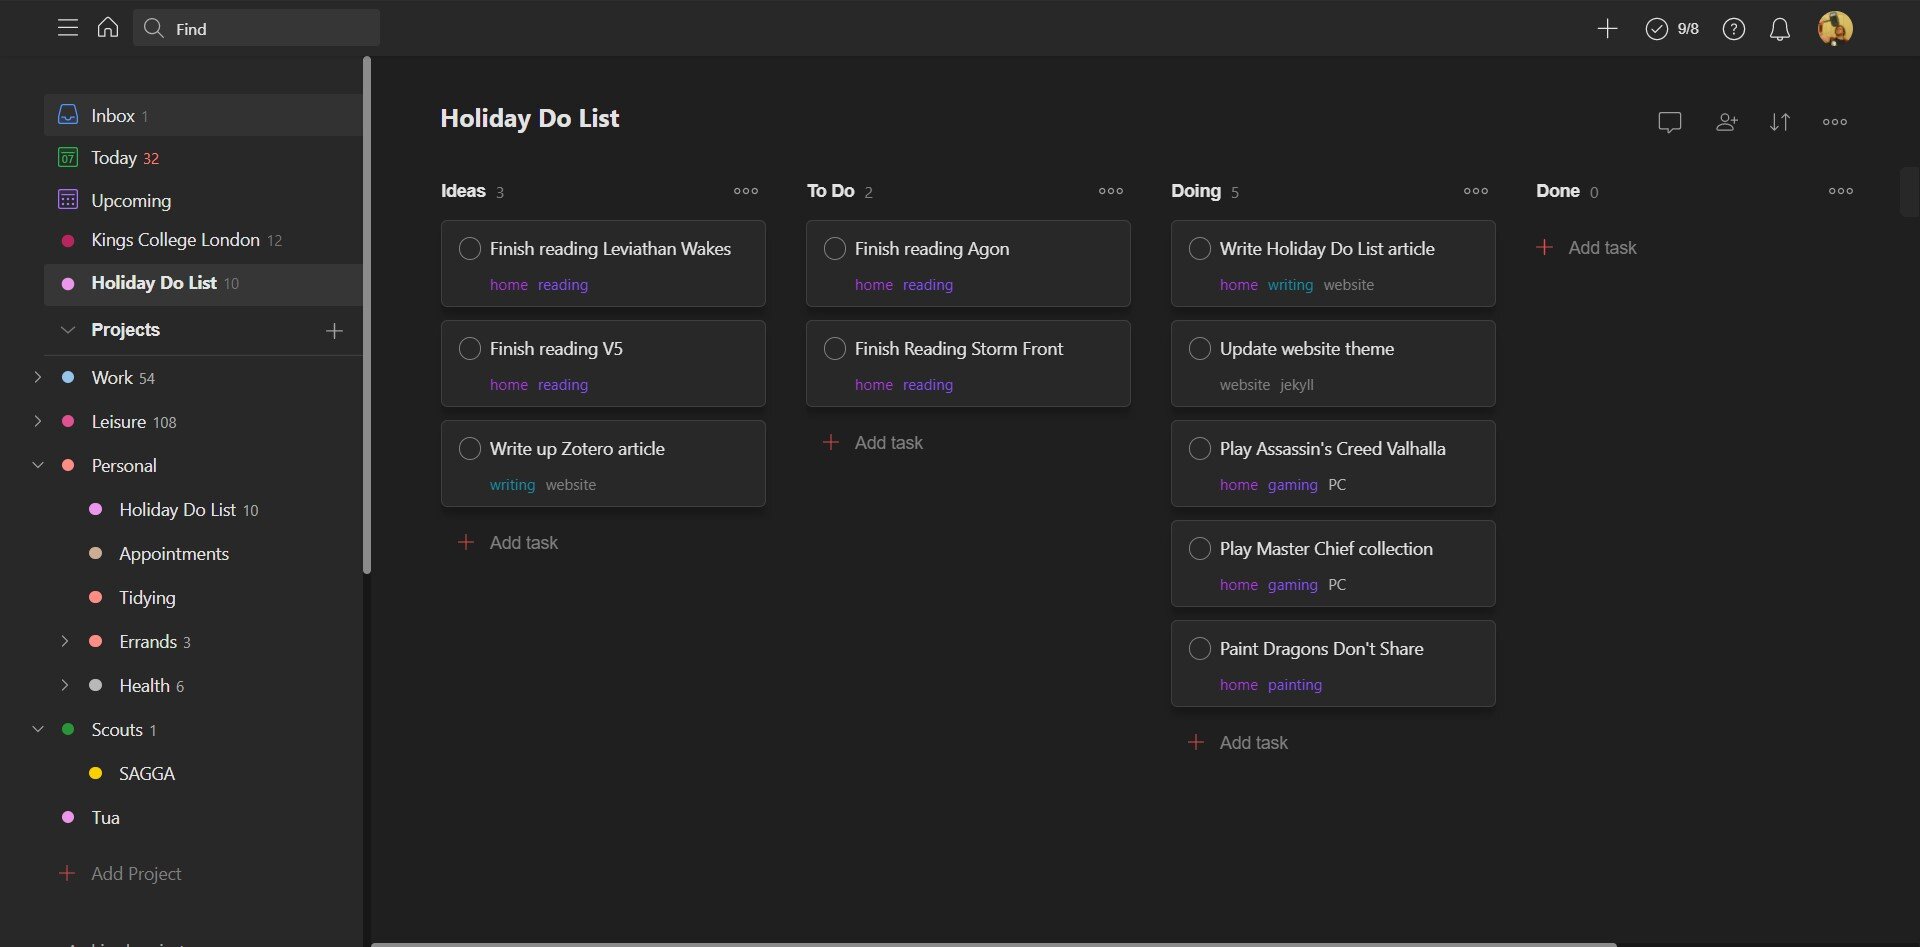Expand the Leisure project
1920x947 pixels.
point(38,421)
